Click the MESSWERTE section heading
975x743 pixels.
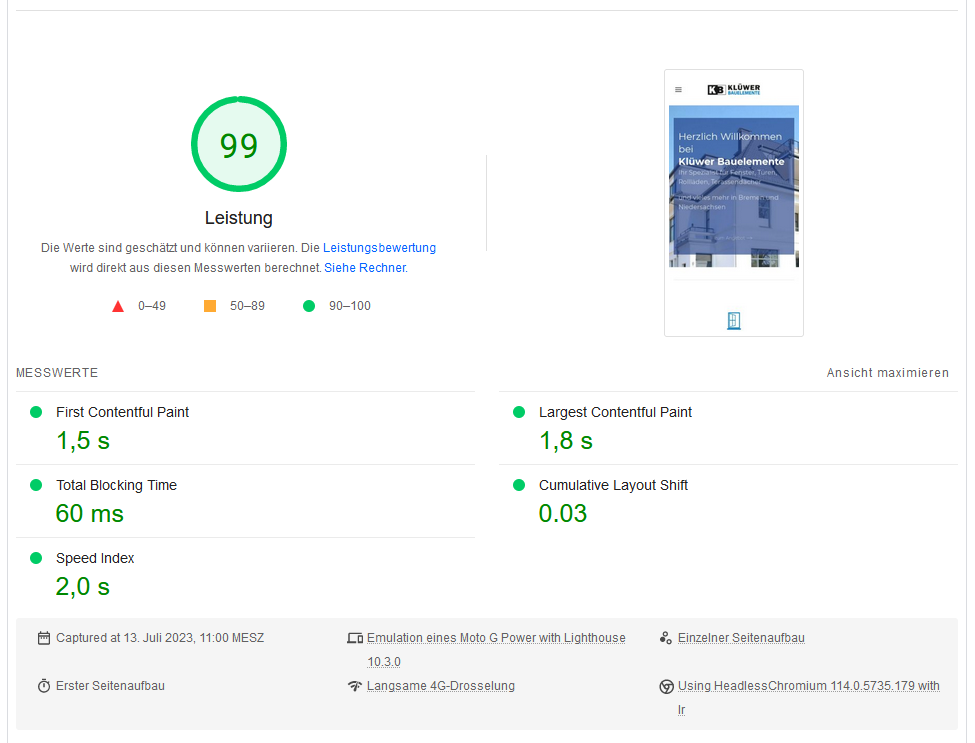tap(57, 372)
